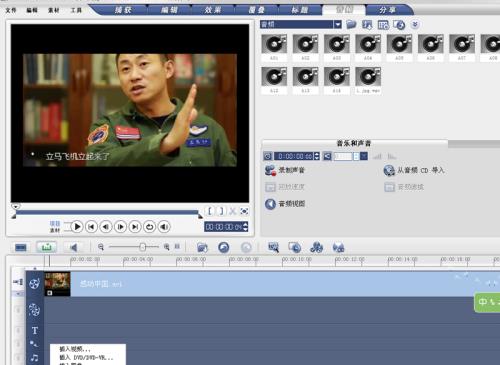
Task: Click the music track note icon
Action: point(34,358)
